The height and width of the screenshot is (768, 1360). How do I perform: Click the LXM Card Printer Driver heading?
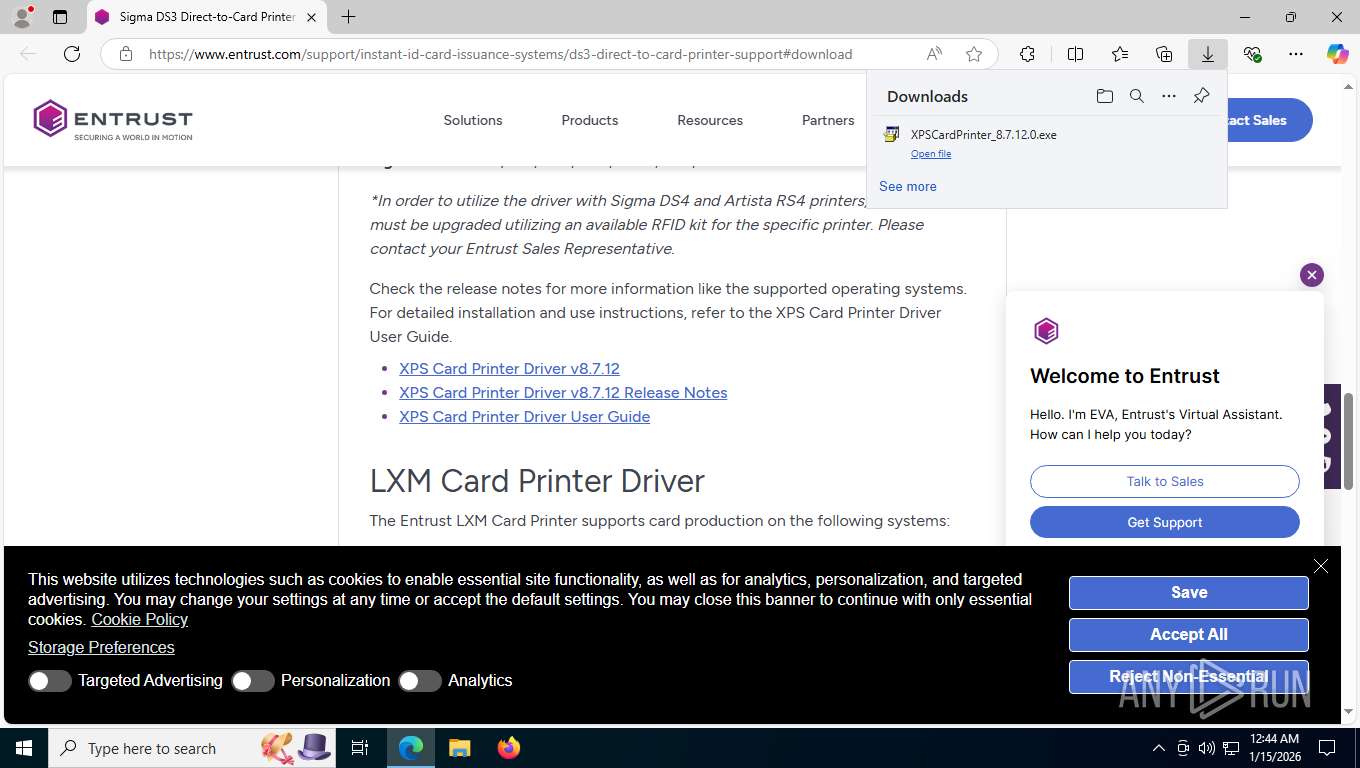[537, 481]
